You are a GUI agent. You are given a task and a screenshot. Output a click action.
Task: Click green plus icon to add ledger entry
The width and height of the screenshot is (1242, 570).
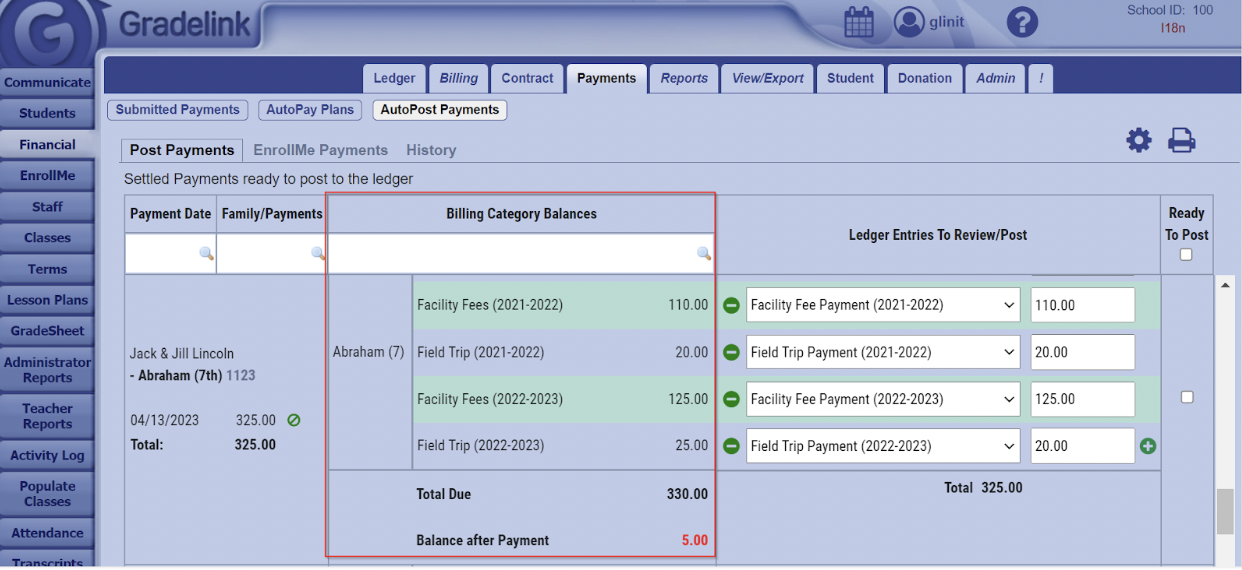pyautogui.click(x=1148, y=446)
